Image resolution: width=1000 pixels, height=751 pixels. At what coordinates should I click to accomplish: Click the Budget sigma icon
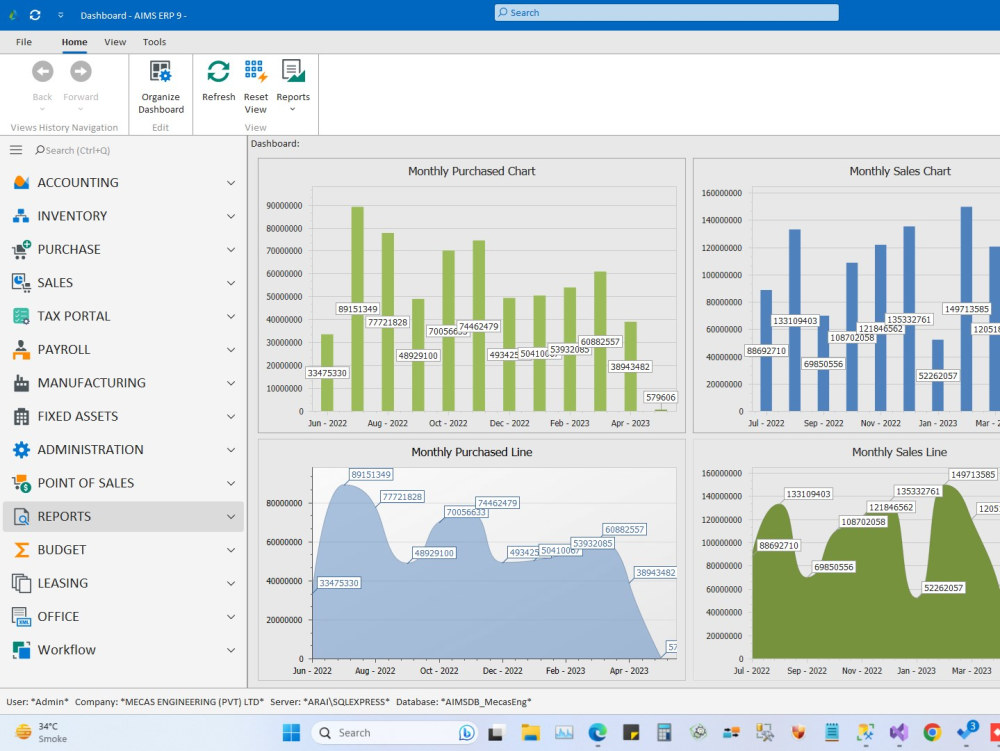click(x=21, y=550)
